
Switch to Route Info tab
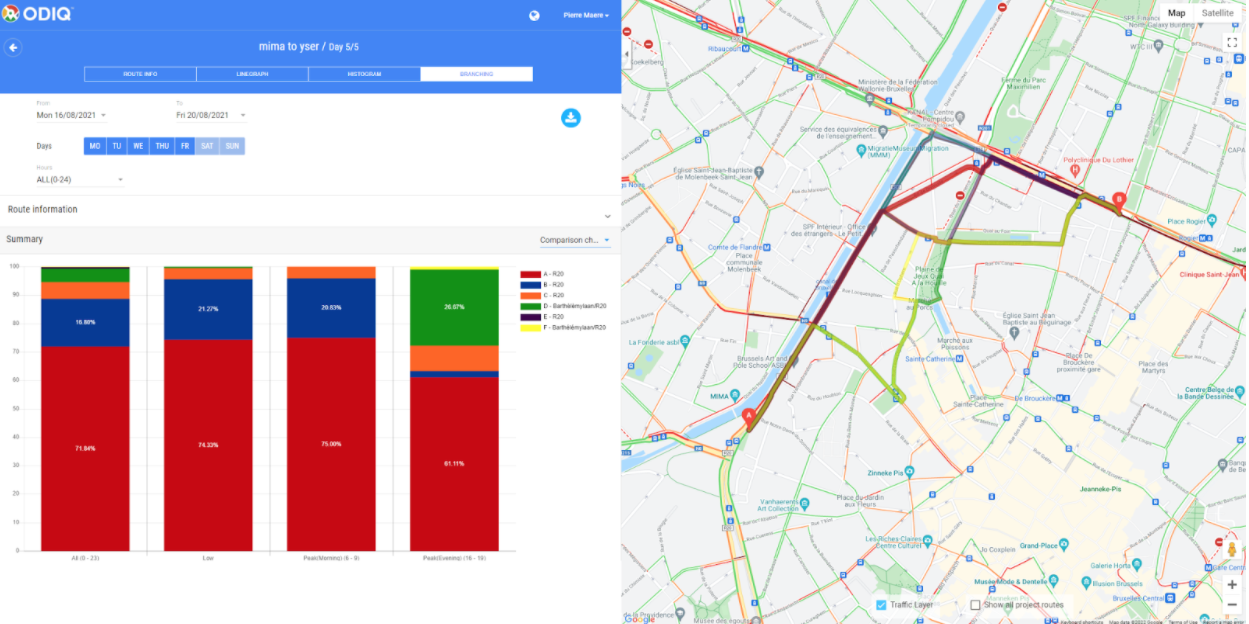[140, 74]
